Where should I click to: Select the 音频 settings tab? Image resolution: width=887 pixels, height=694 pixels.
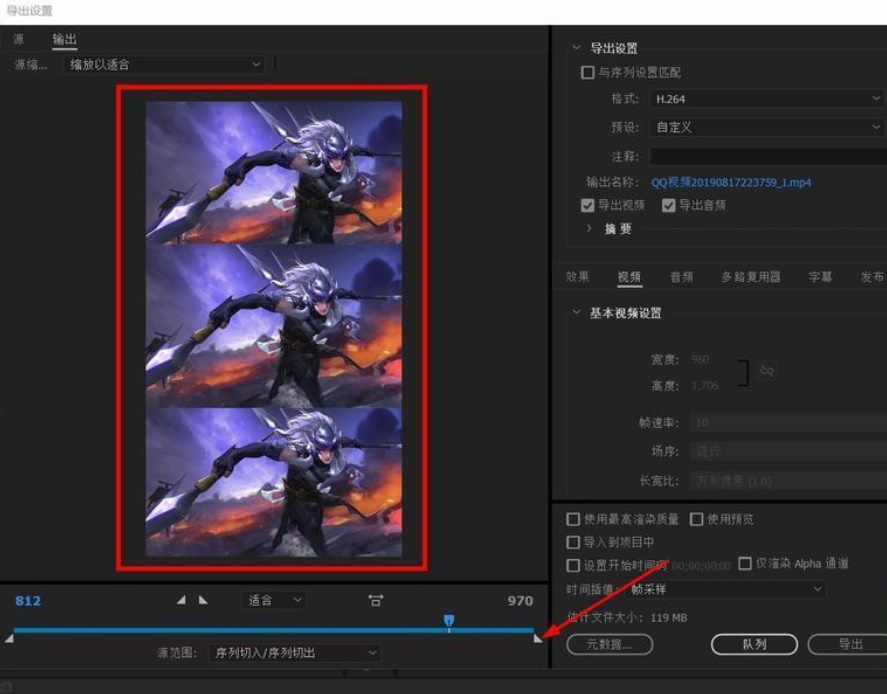pos(680,276)
